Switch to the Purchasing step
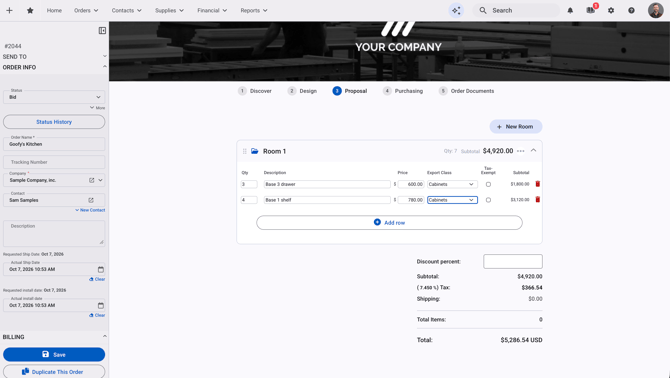The width and height of the screenshot is (670, 378). (403, 91)
